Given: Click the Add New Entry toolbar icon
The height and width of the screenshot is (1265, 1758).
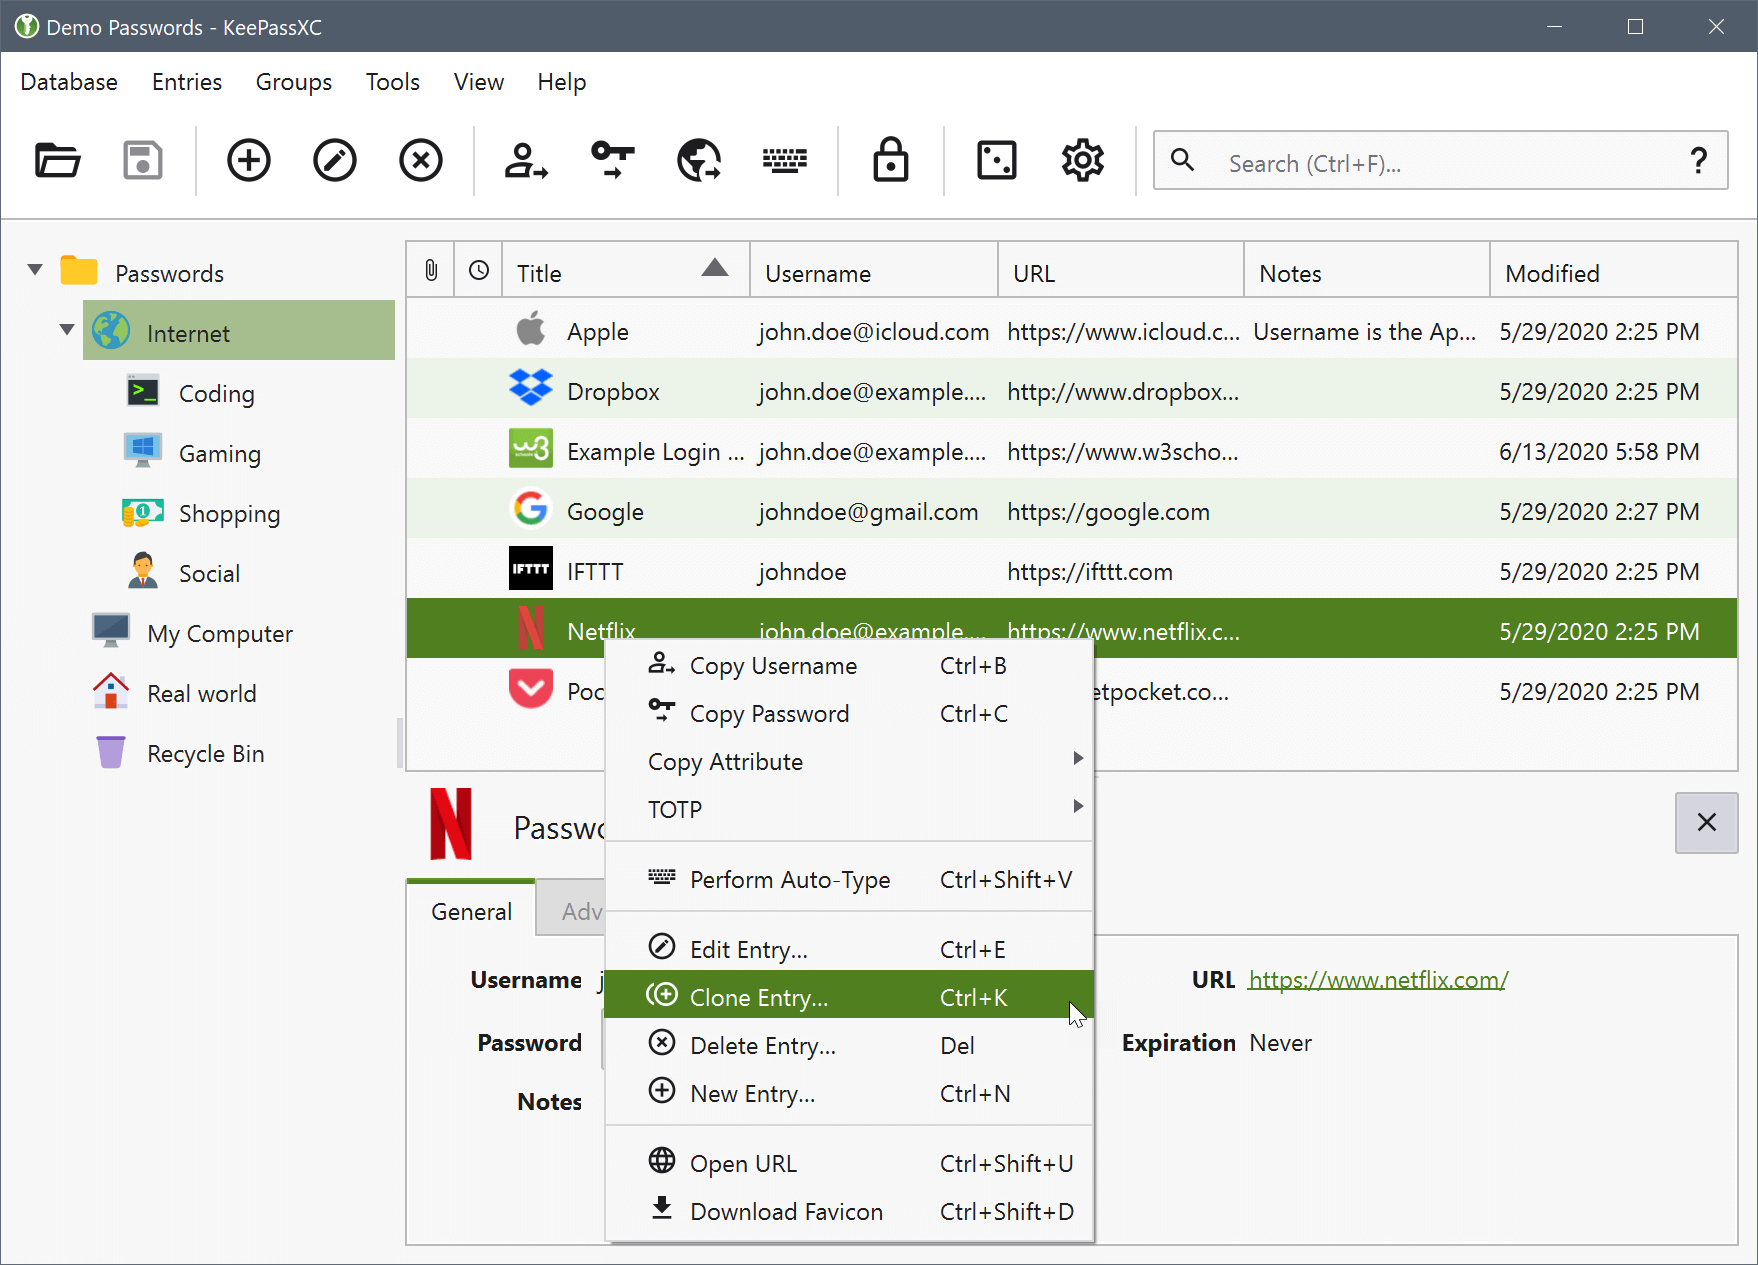Looking at the screenshot, I should click(248, 160).
